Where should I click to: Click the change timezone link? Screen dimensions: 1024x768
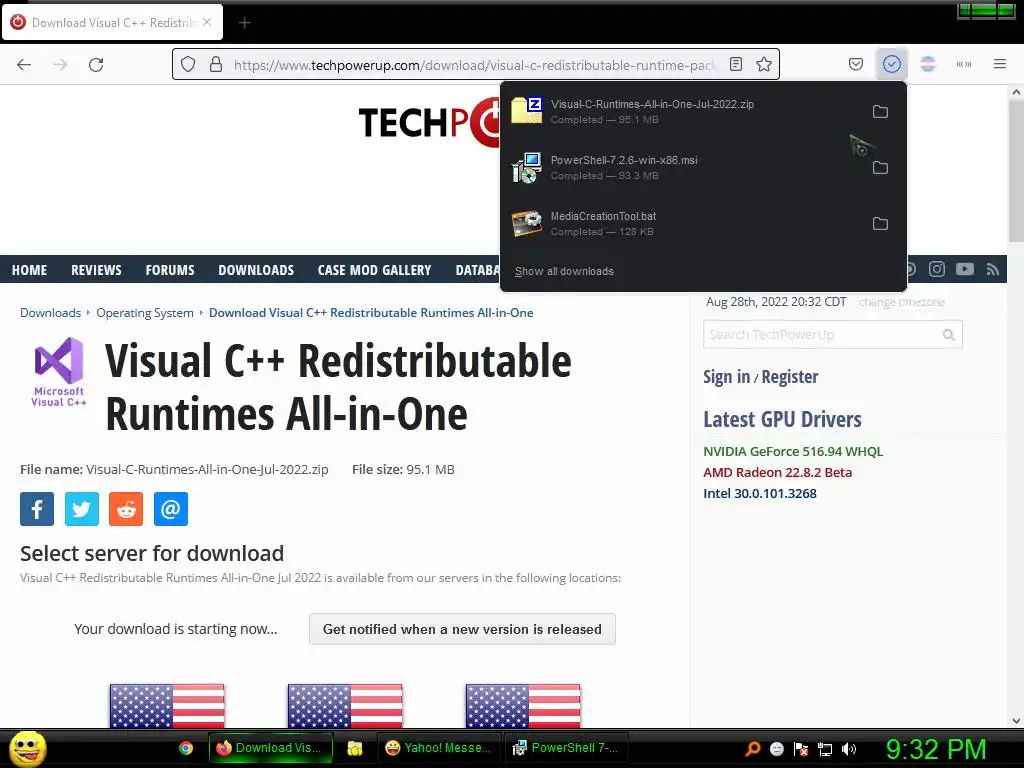pos(902,302)
